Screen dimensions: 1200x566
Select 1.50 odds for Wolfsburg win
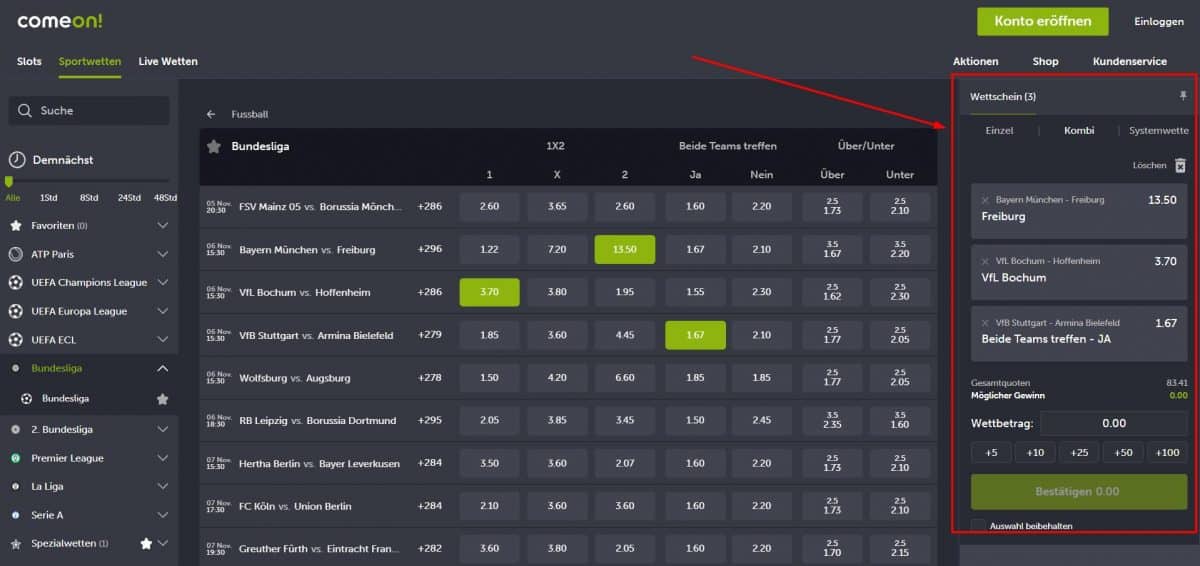point(489,378)
